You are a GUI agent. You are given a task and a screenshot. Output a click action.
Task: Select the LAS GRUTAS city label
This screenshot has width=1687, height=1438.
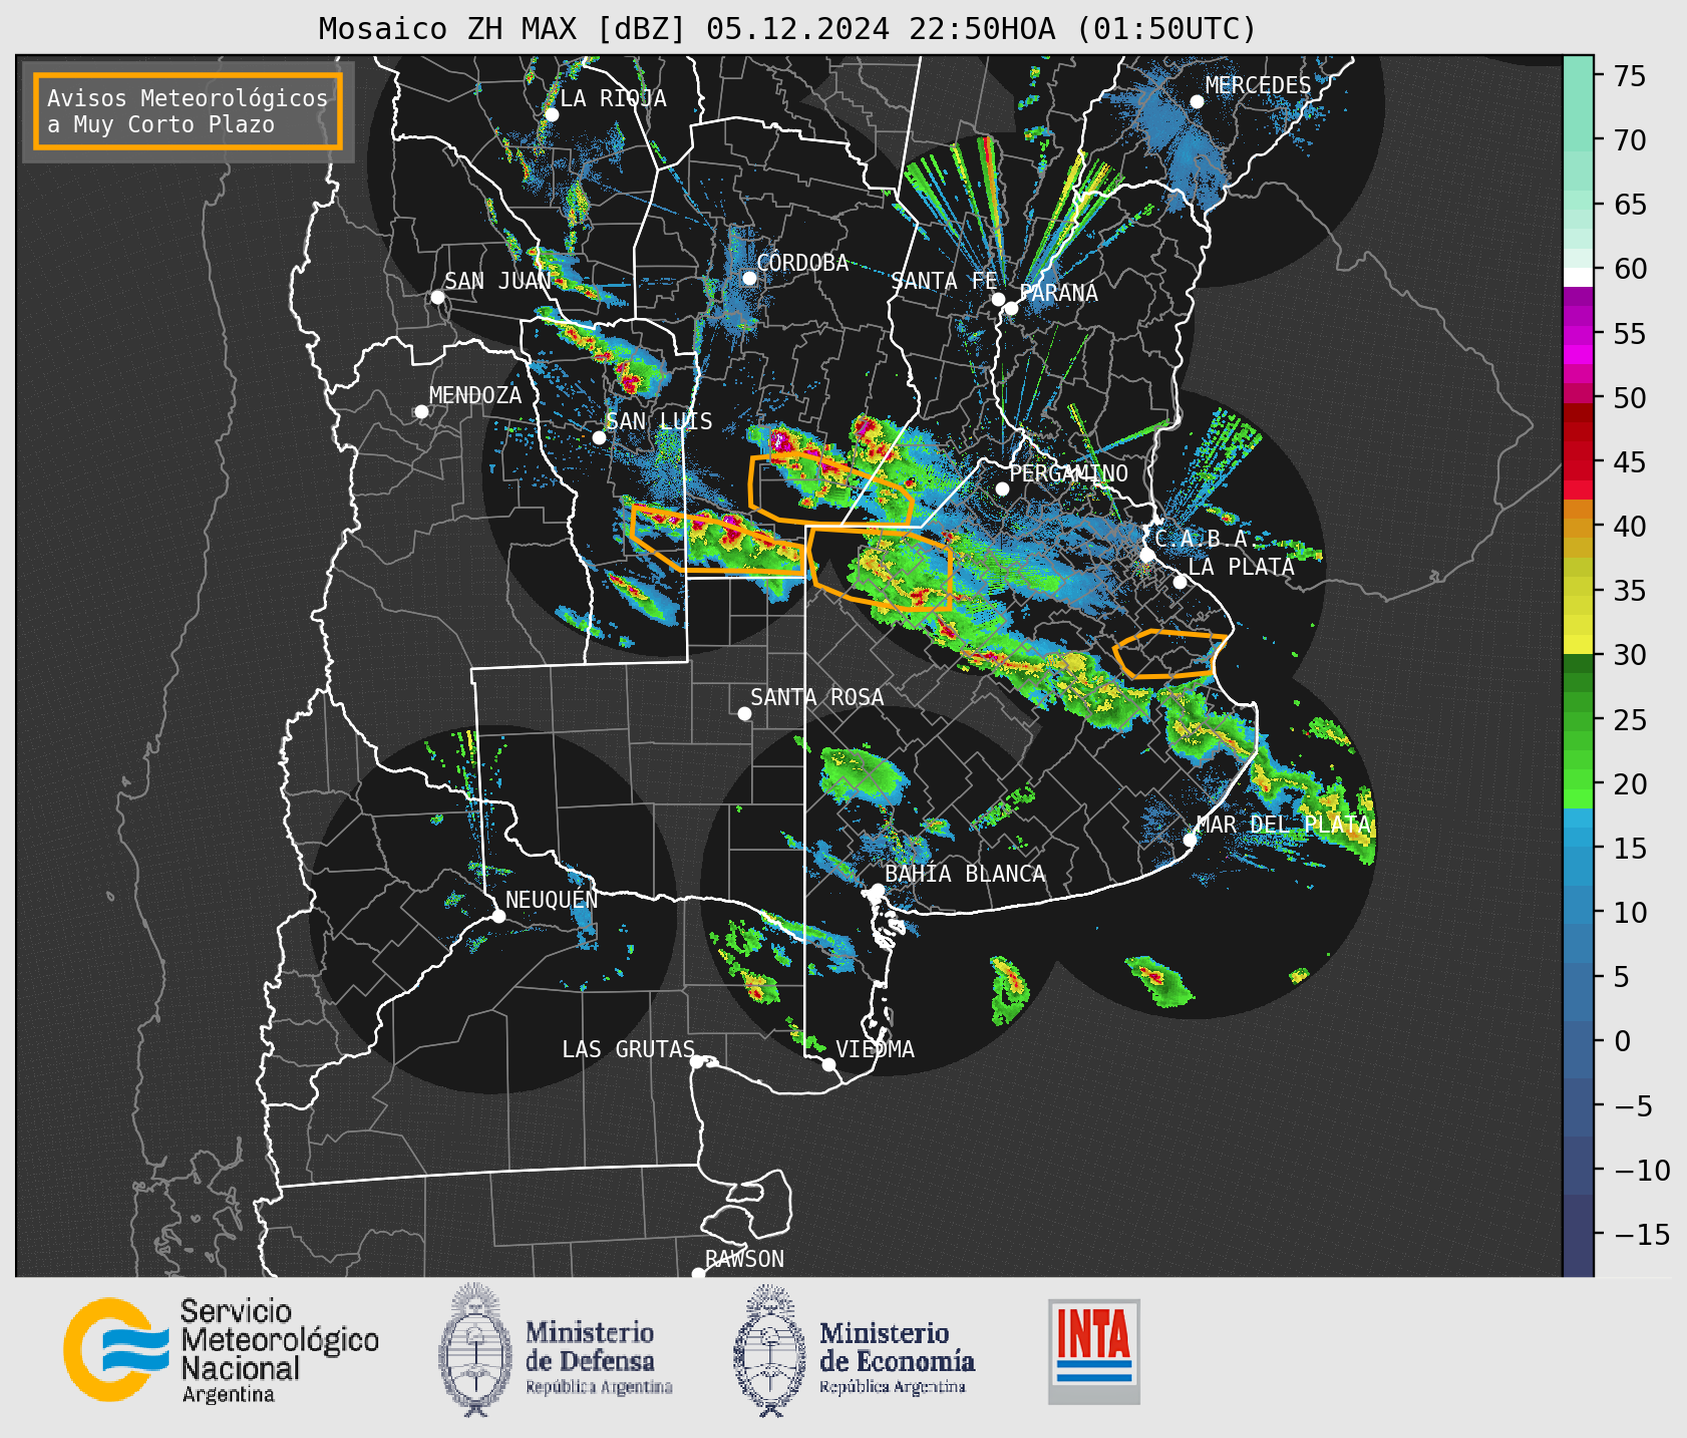tap(628, 1049)
